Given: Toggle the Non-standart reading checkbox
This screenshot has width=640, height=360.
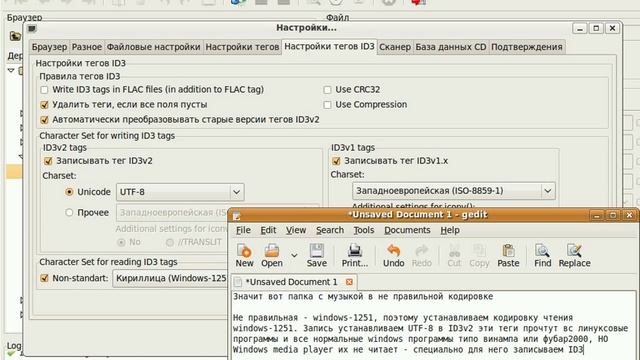Looking at the screenshot, I should pos(44,278).
